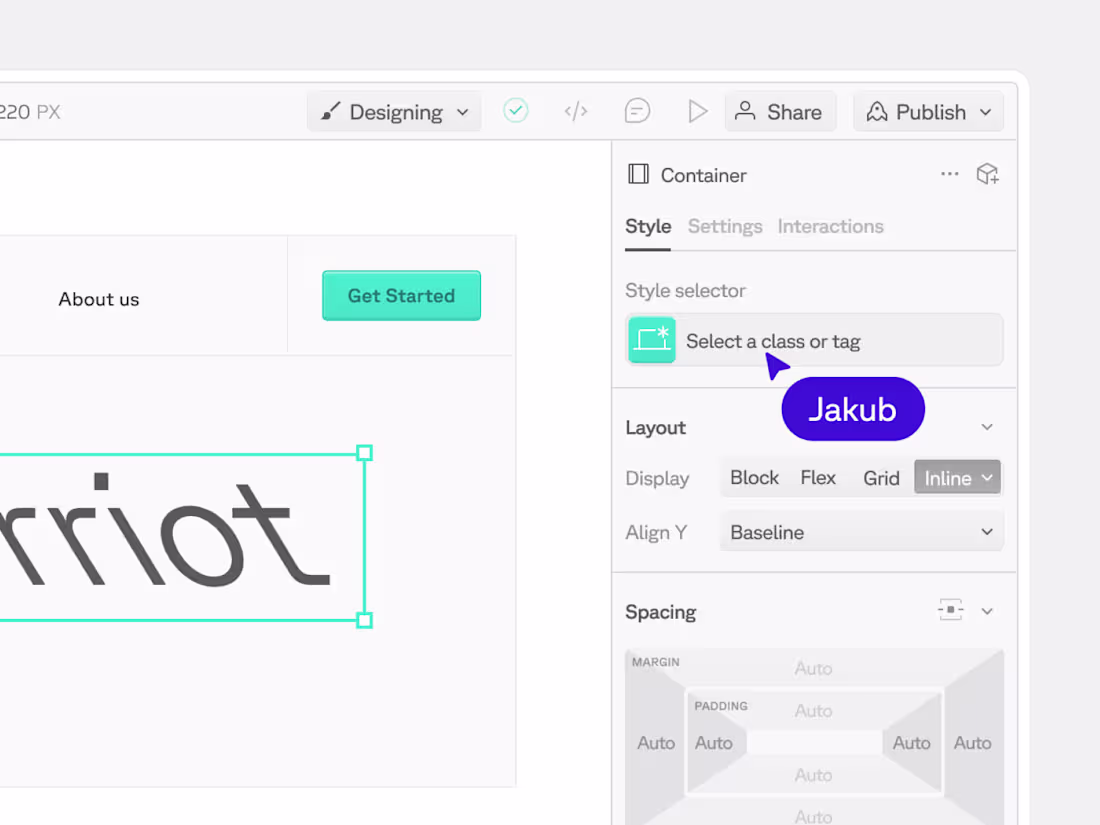The height and width of the screenshot is (825, 1100).
Task: Click the Align Y label
Action: point(656,532)
